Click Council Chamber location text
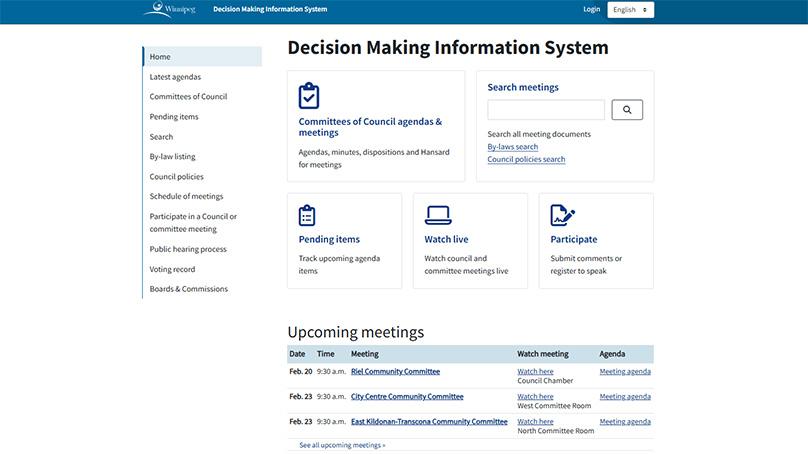Screen dimensions: 808x454 pyautogui.click(x=545, y=381)
